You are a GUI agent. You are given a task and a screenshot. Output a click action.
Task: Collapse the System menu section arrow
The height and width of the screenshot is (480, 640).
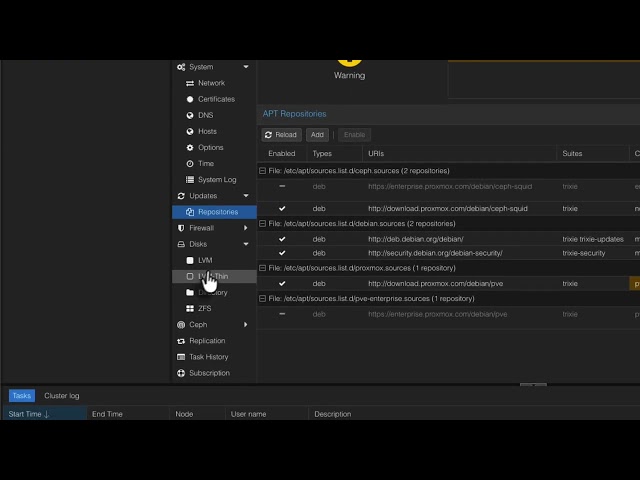coord(246,67)
